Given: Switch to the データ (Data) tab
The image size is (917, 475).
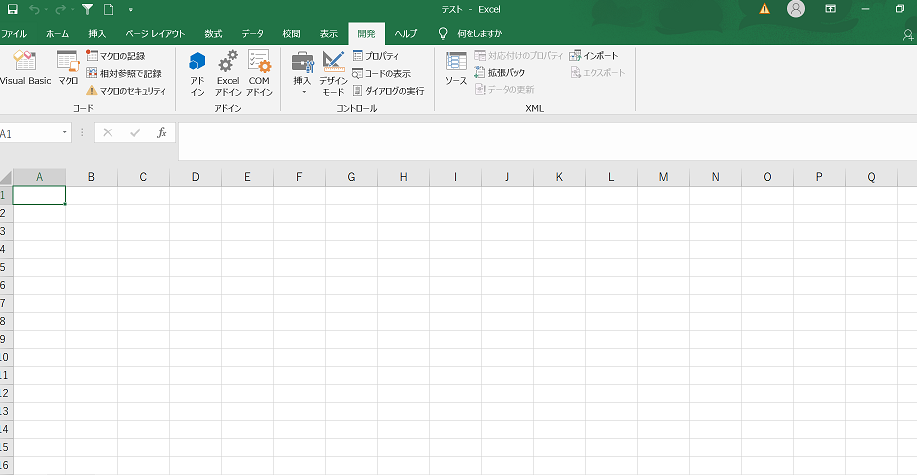Looking at the screenshot, I should (x=253, y=33).
